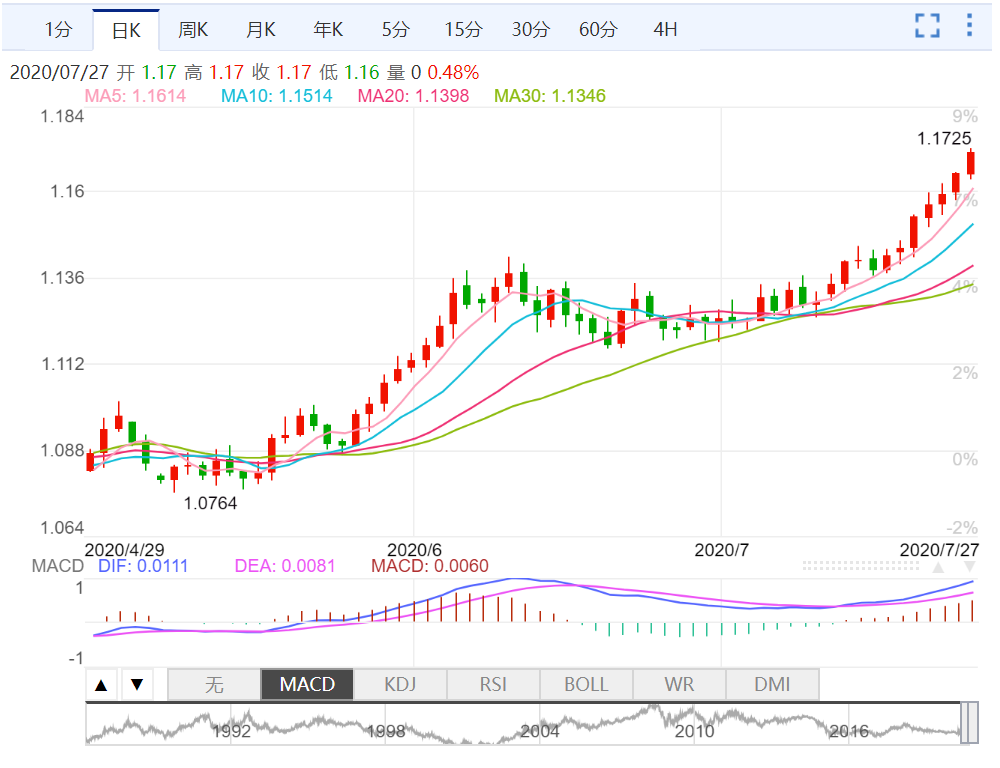Switch to the 月K monthly chart tab

261,29
